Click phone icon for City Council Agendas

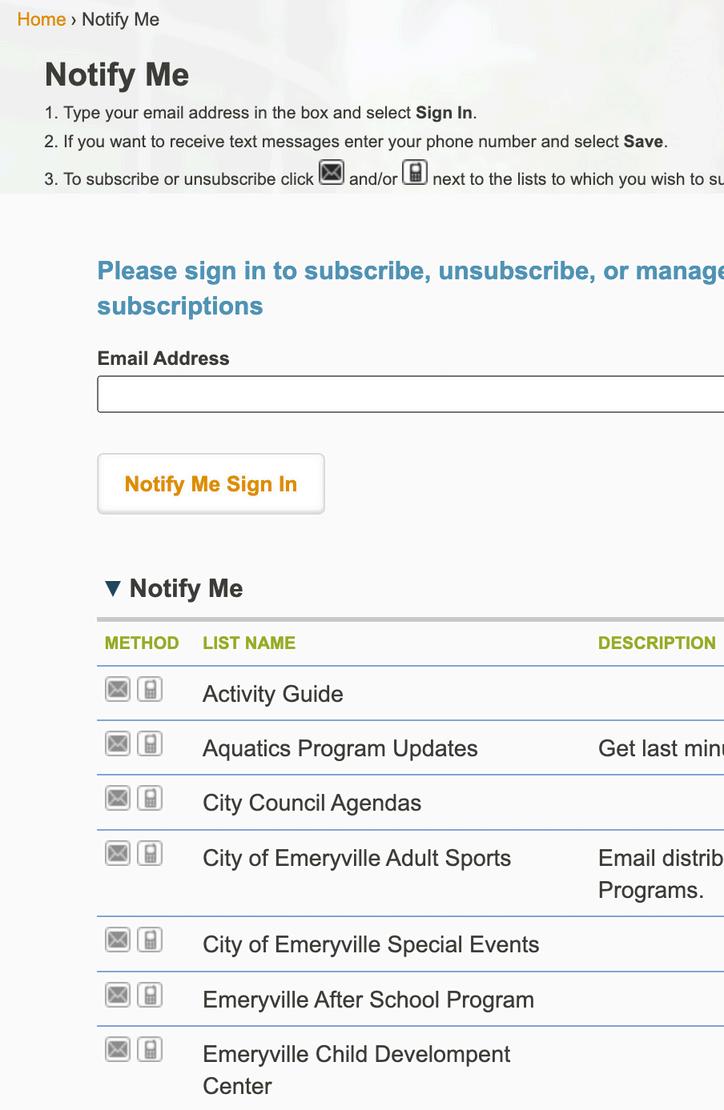[150, 798]
